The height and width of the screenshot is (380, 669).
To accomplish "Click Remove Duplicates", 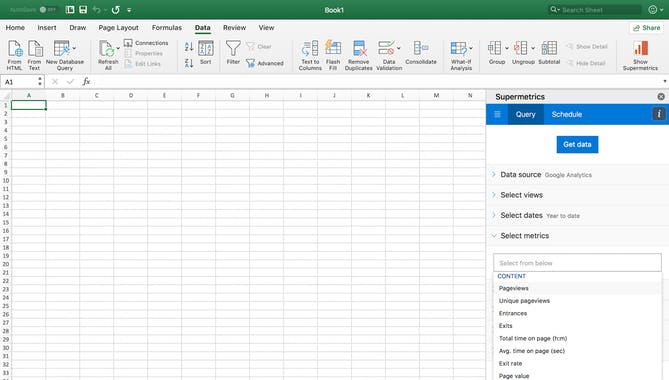I will pyautogui.click(x=359, y=55).
